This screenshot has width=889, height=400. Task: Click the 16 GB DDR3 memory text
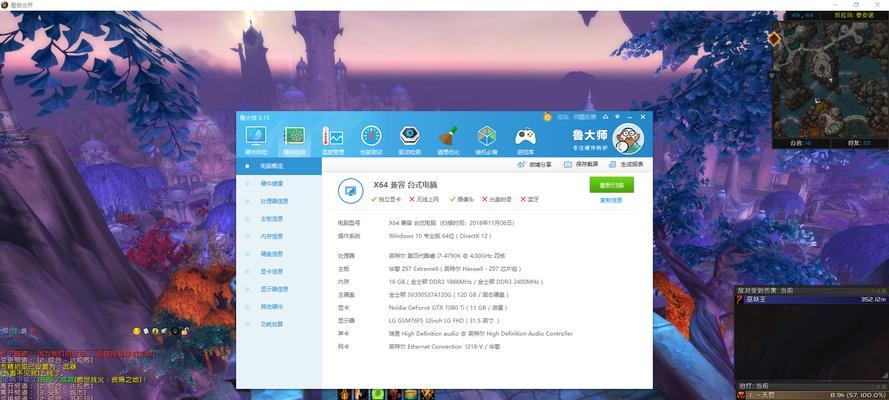point(466,282)
